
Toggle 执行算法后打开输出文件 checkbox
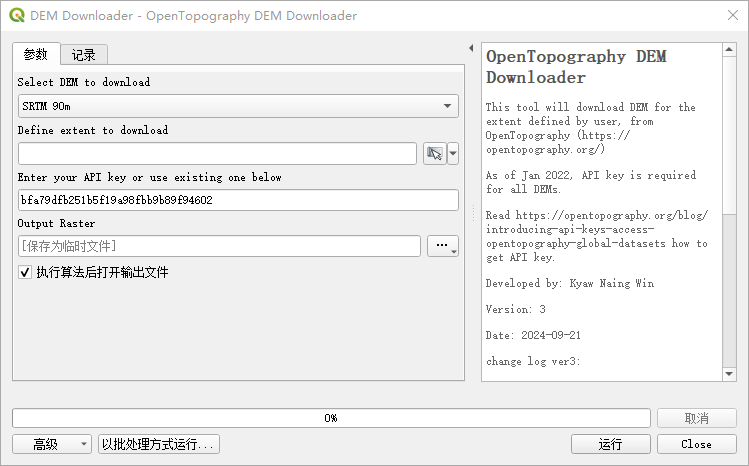(25, 272)
